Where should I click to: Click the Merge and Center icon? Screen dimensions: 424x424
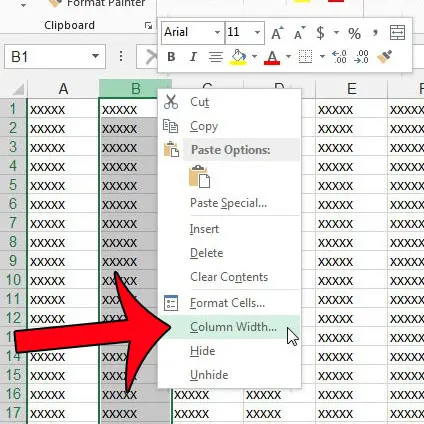pos(397,33)
